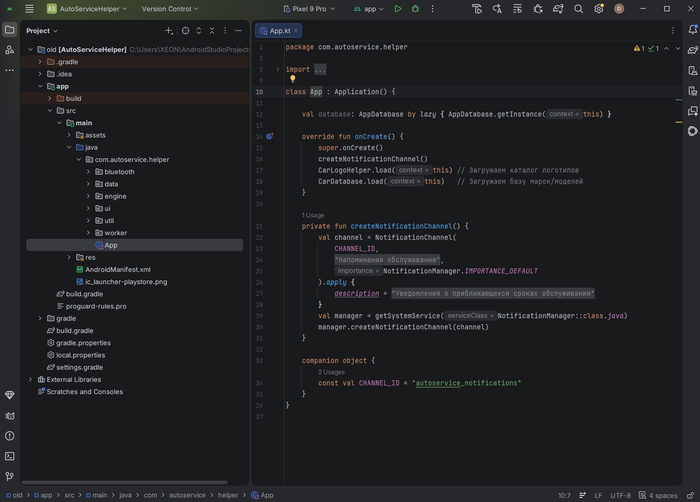Open Notifications bell icon
This screenshot has width=700, height=502.
[x=692, y=29]
